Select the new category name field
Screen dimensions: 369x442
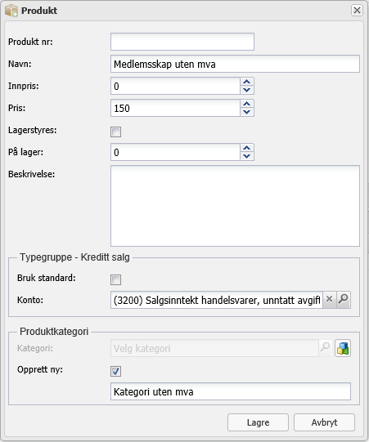230,391
